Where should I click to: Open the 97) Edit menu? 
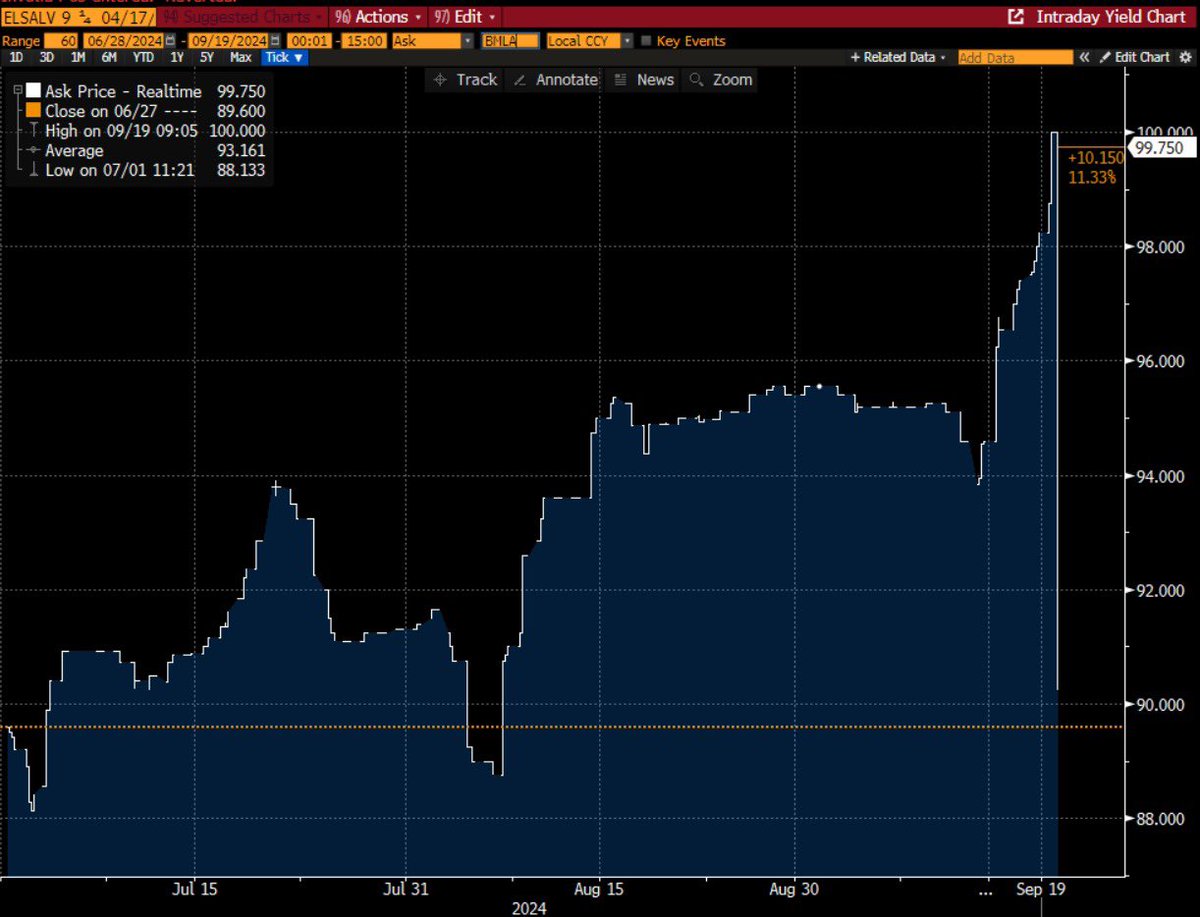point(466,17)
